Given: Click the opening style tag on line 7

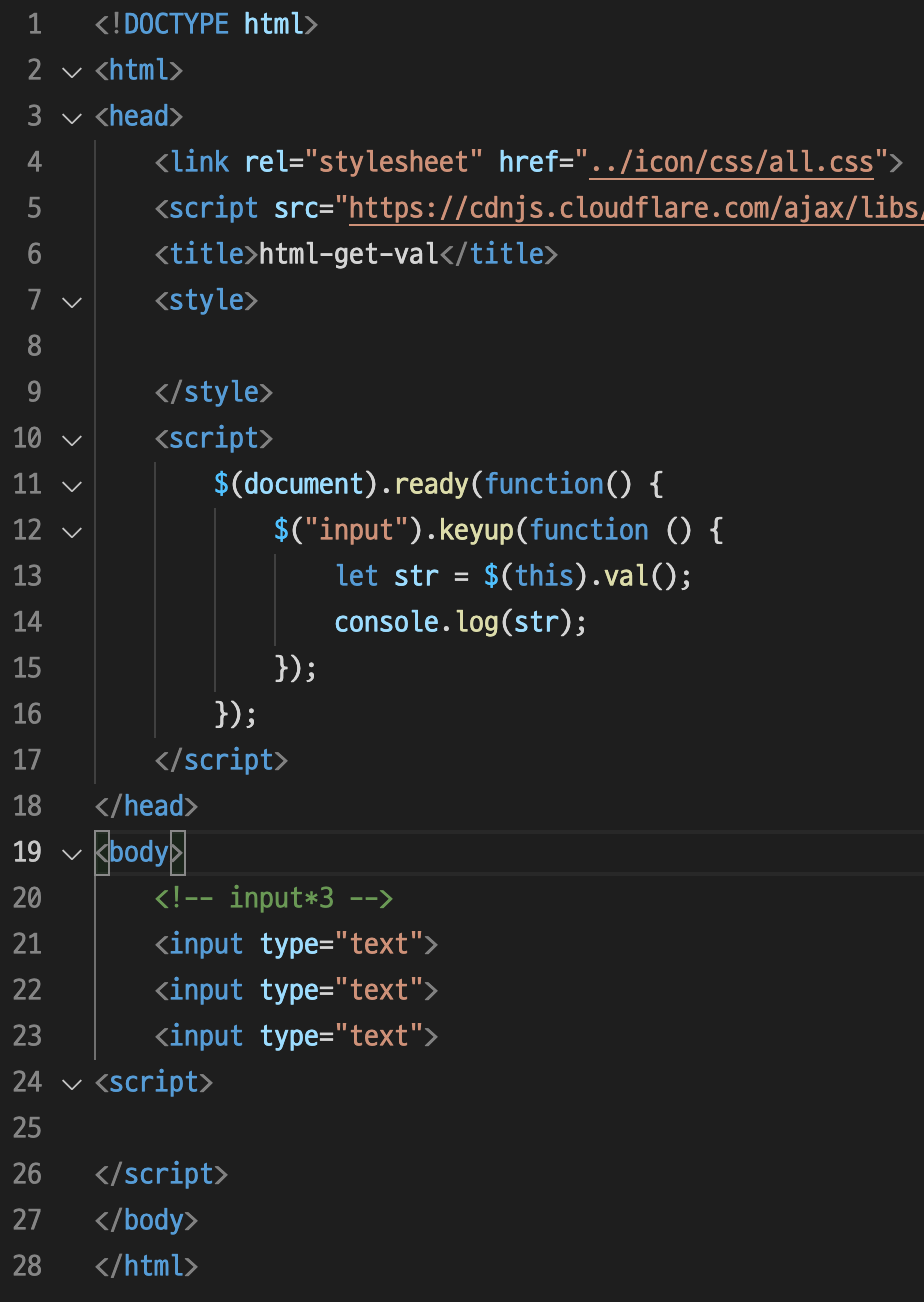Looking at the screenshot, I should click(x=206, y=300).
